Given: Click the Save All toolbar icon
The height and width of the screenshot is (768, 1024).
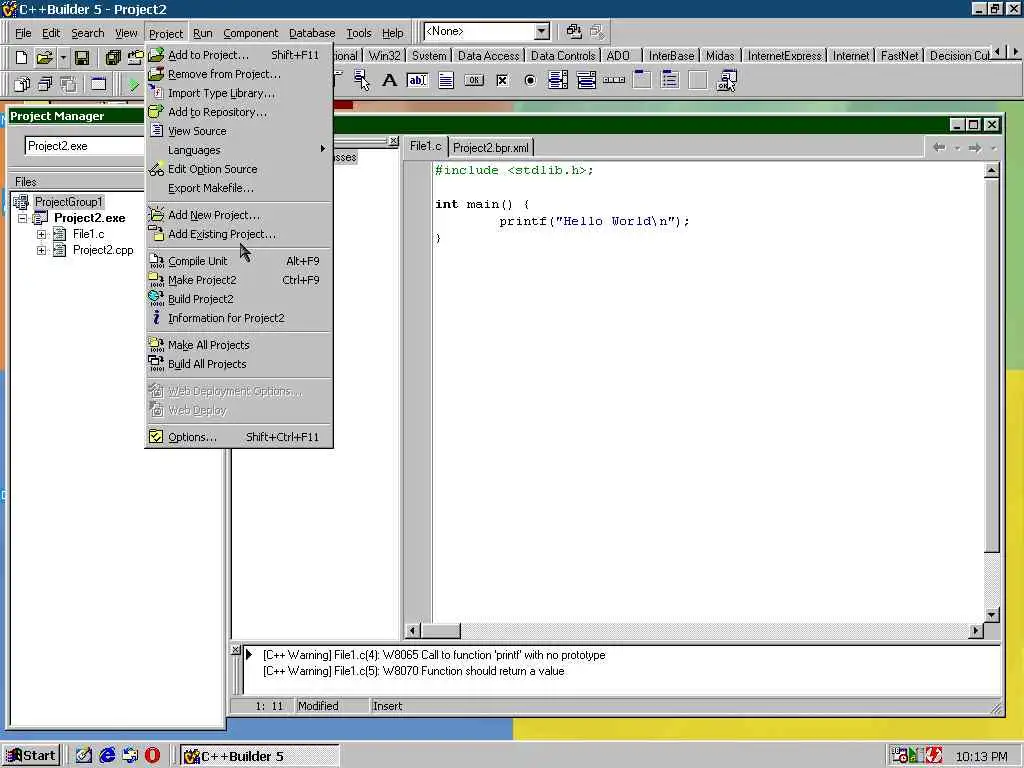Looking at the screenshot, I should click(x=113, y=57).
